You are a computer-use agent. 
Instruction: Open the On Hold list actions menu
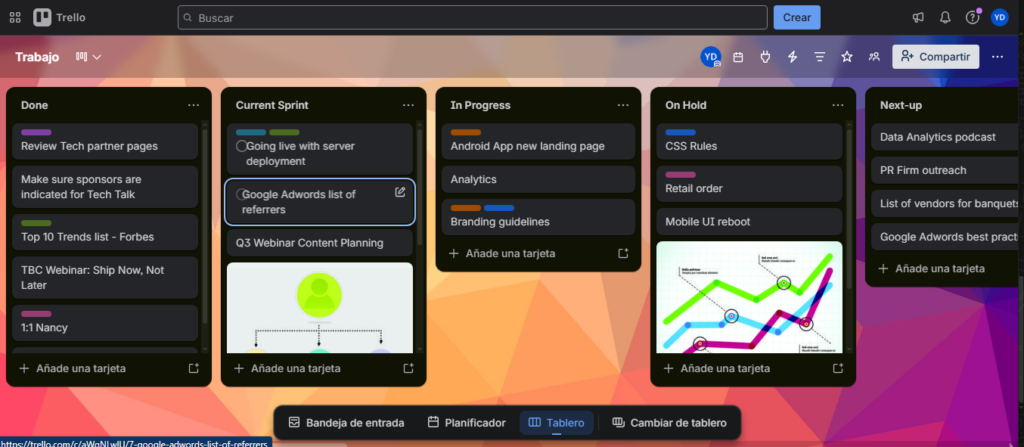(x=838, y=105)
